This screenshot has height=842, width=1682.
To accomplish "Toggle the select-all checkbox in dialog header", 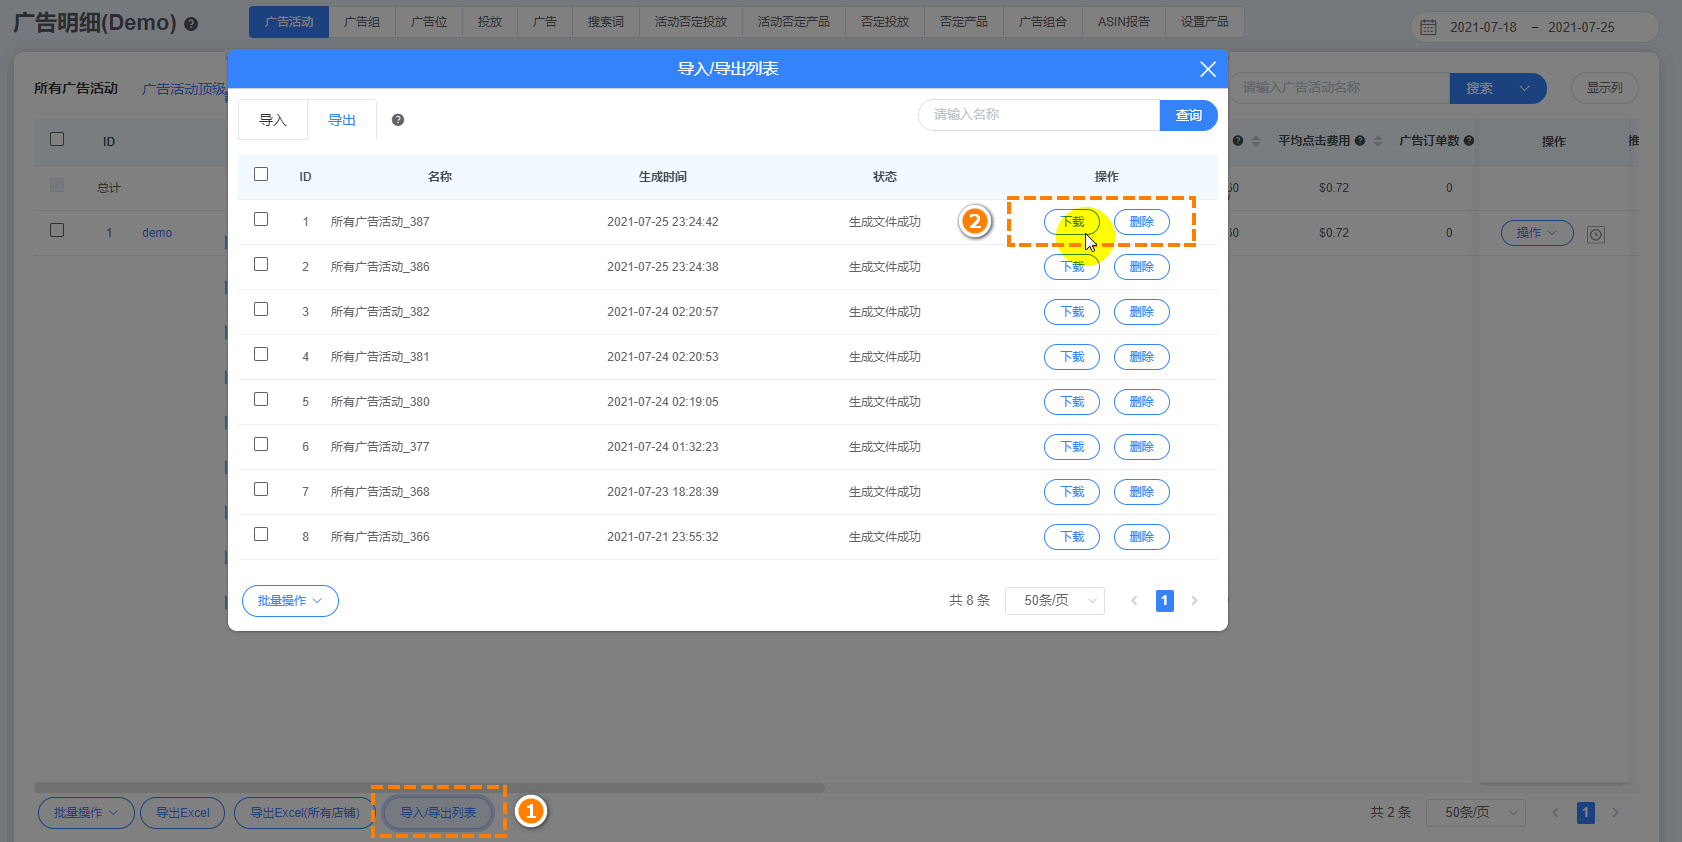I will [261, 175].
